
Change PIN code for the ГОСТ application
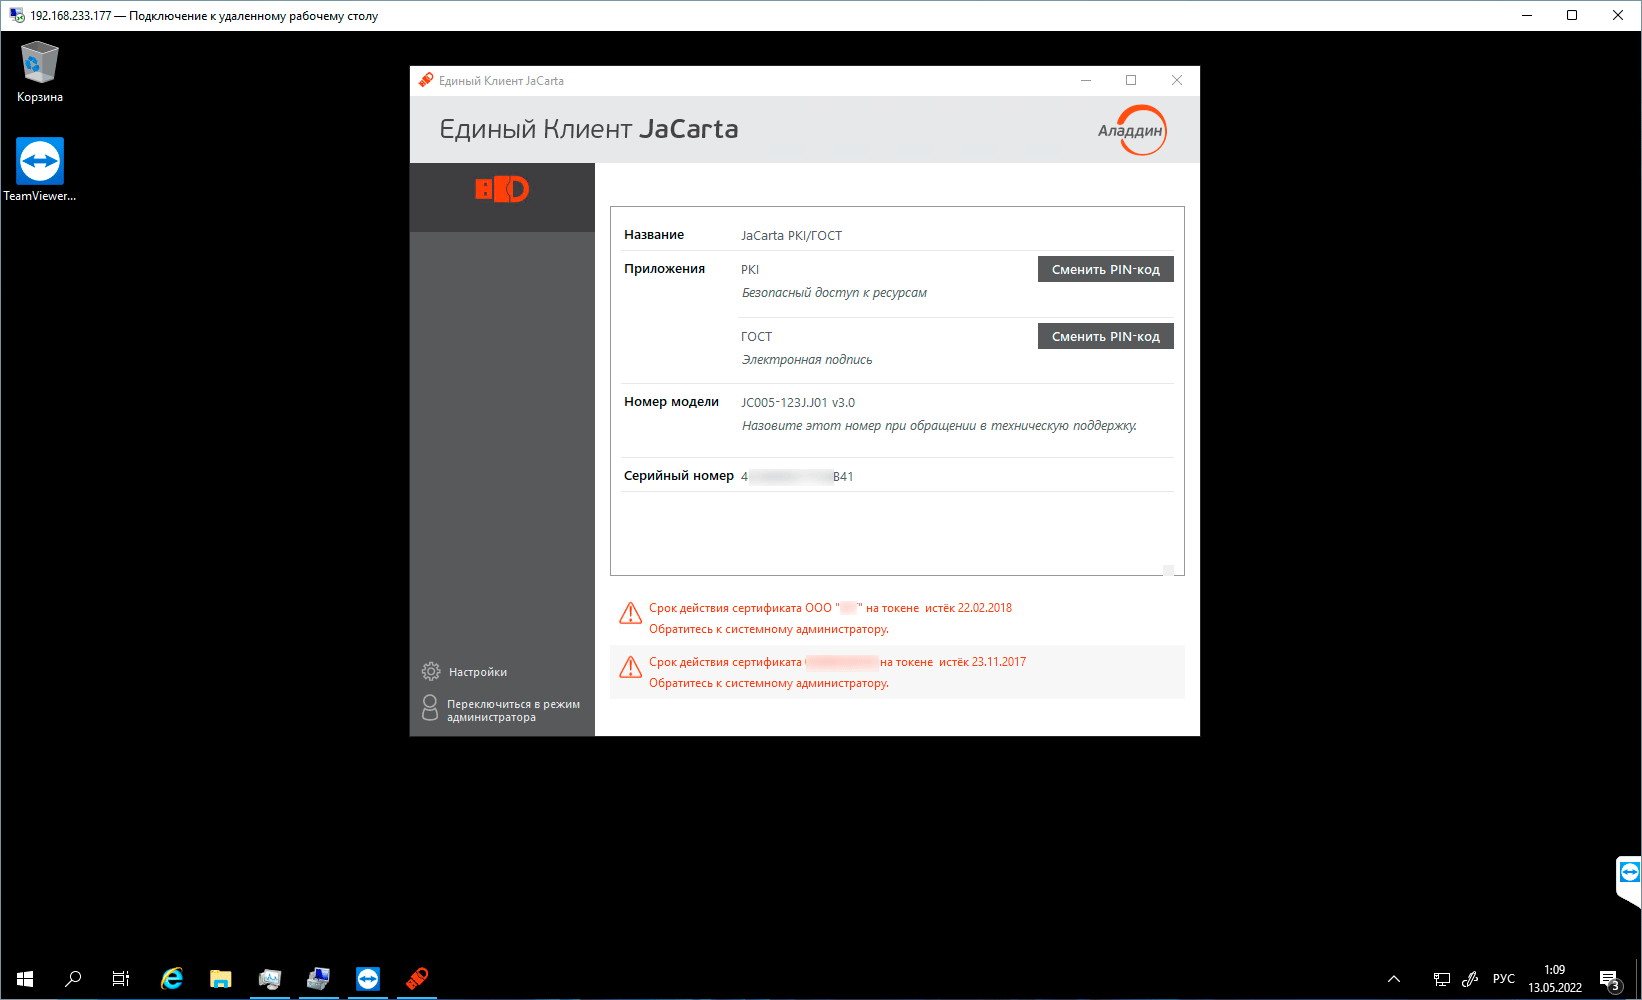1105,336
